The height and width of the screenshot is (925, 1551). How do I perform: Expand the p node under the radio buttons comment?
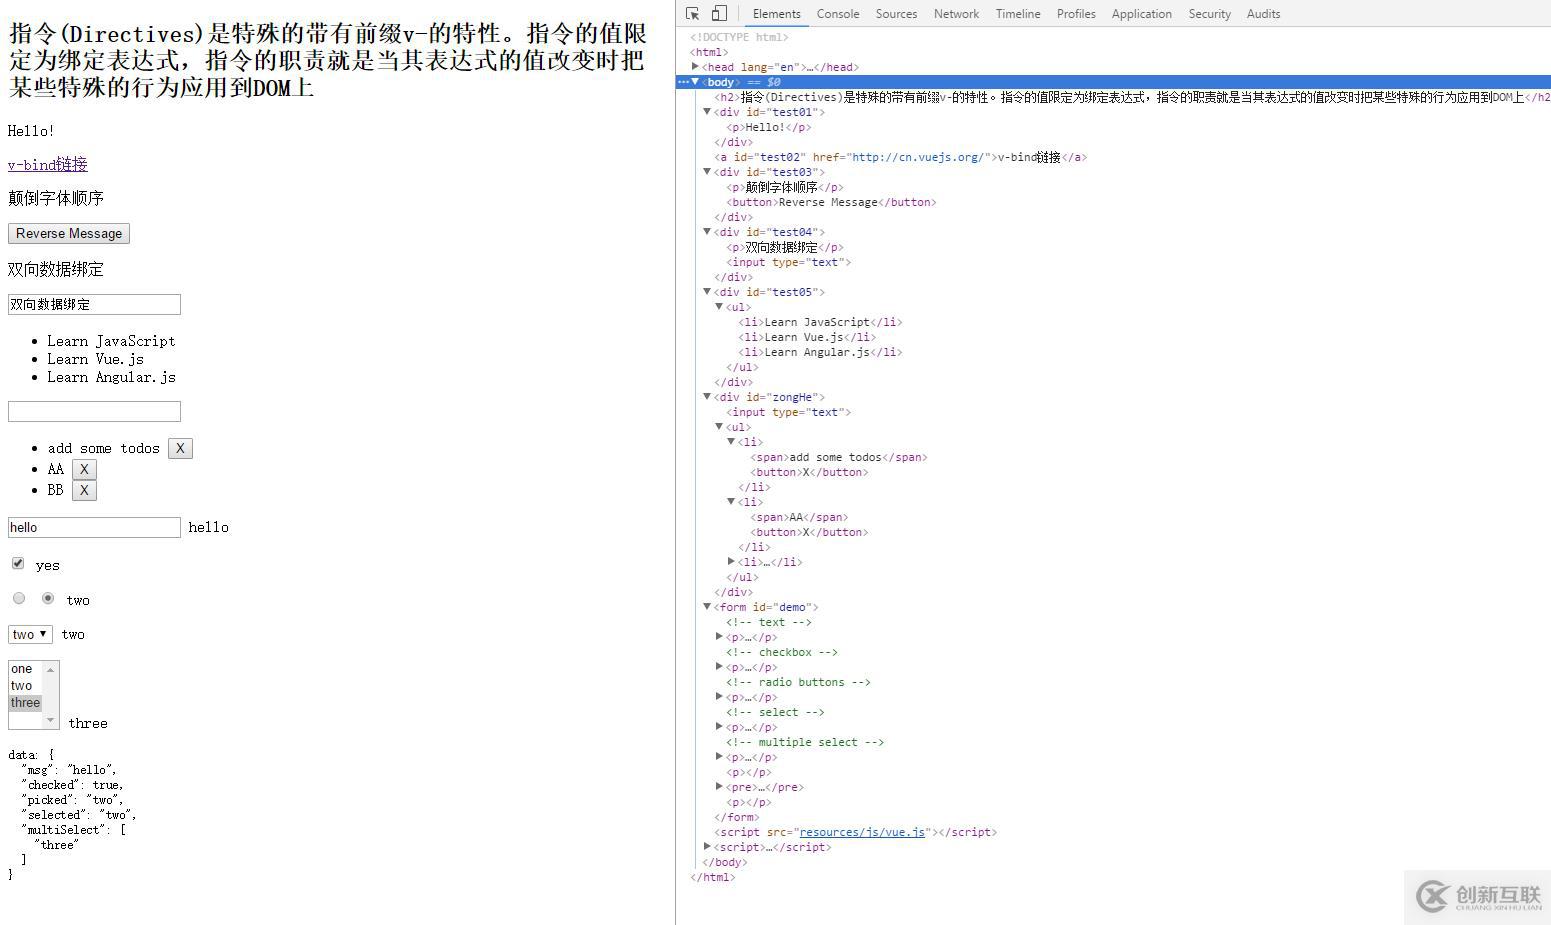pyautogui.click(x=719, y=696)
